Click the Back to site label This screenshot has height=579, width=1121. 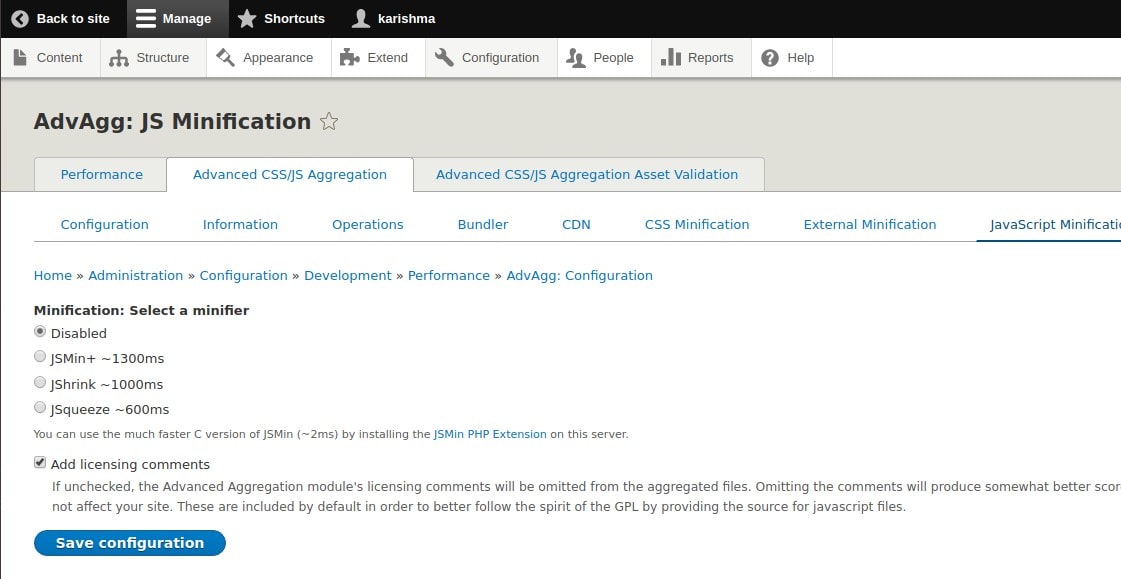(73, 19)
